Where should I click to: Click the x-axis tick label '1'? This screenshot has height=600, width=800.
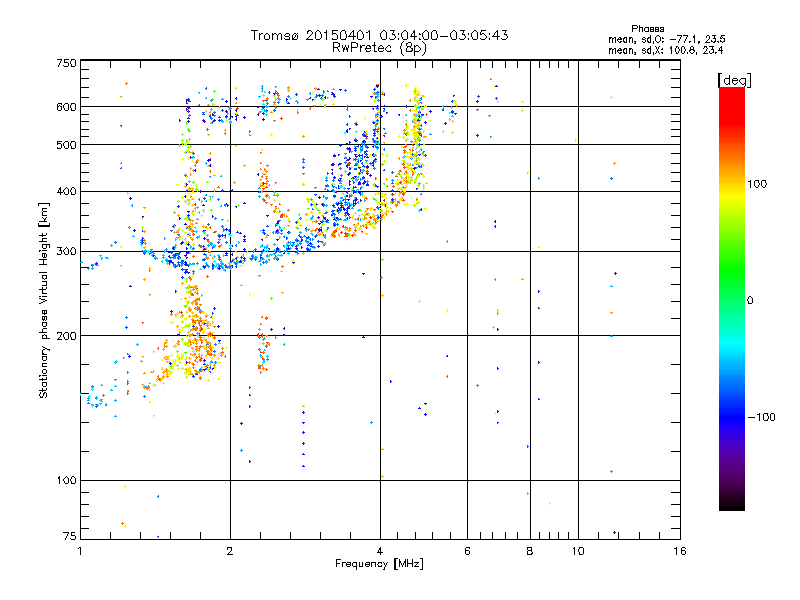(x=80, y=551)
